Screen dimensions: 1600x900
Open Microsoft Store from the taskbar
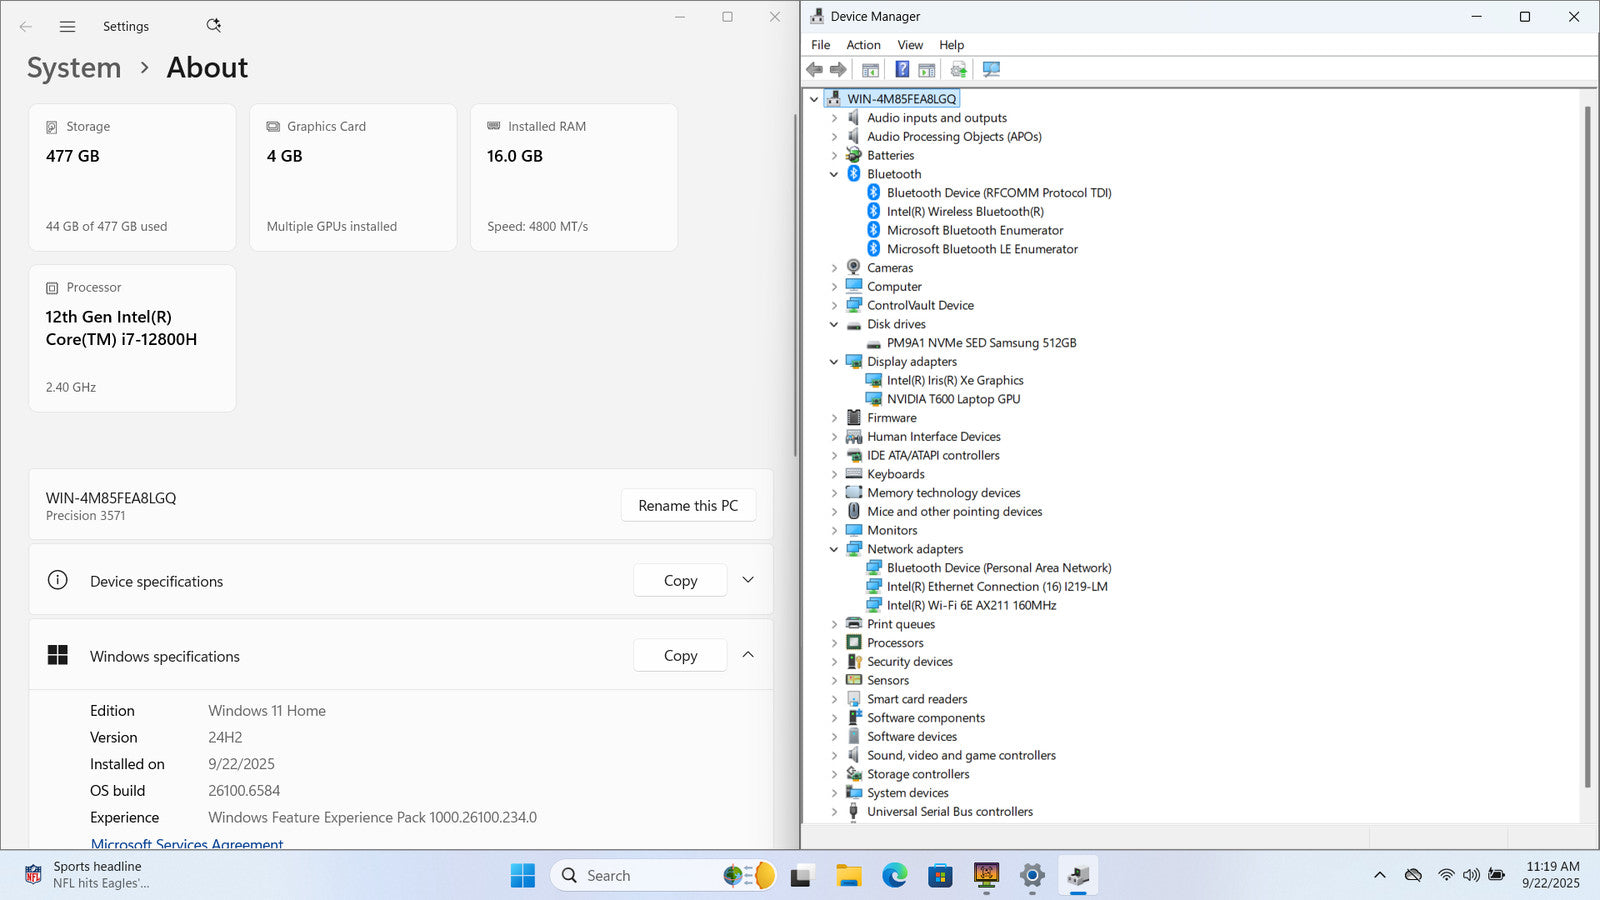tap(940, 876)
